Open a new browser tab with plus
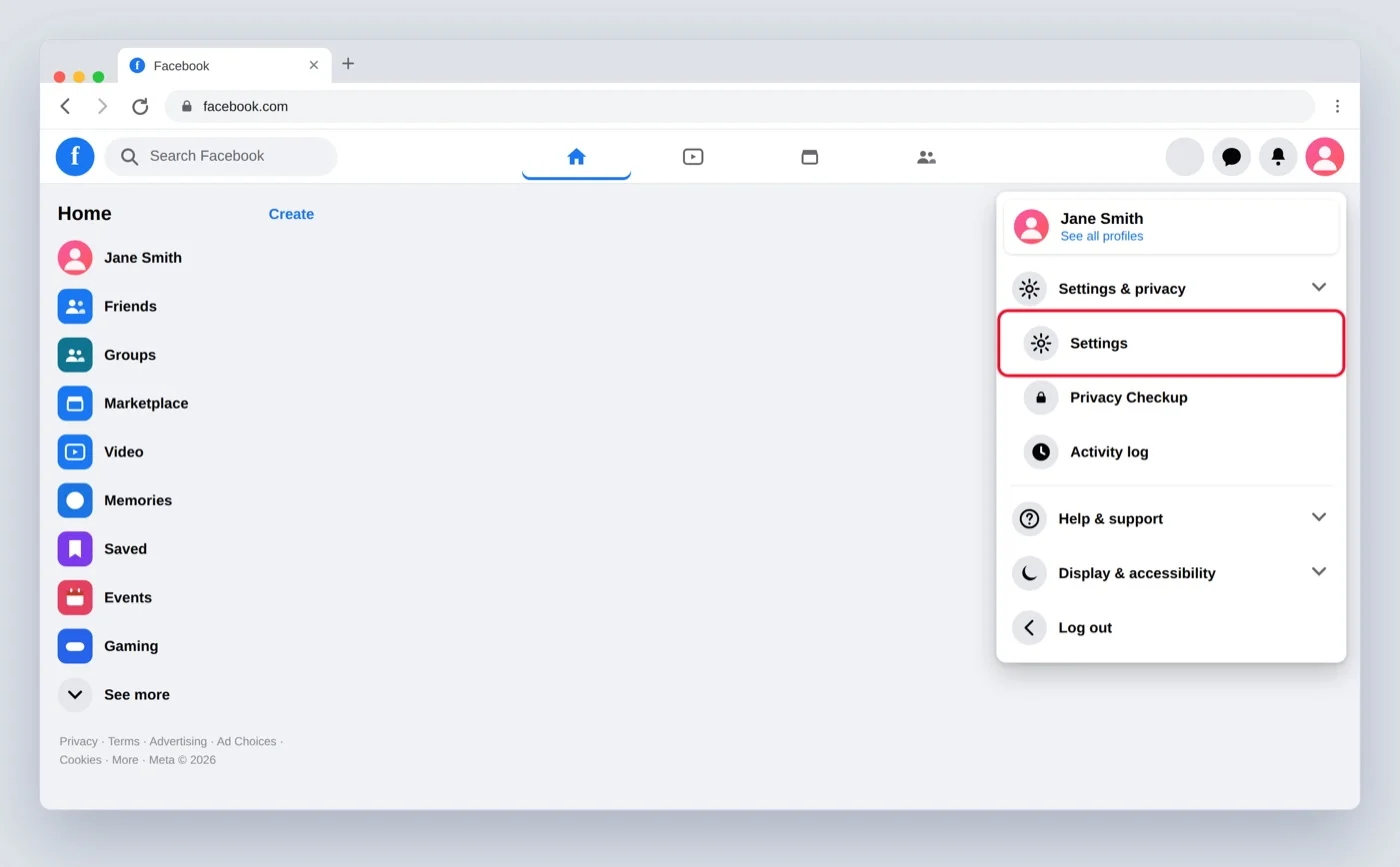This screenshot has height=867, width=1400. [348, 64]
